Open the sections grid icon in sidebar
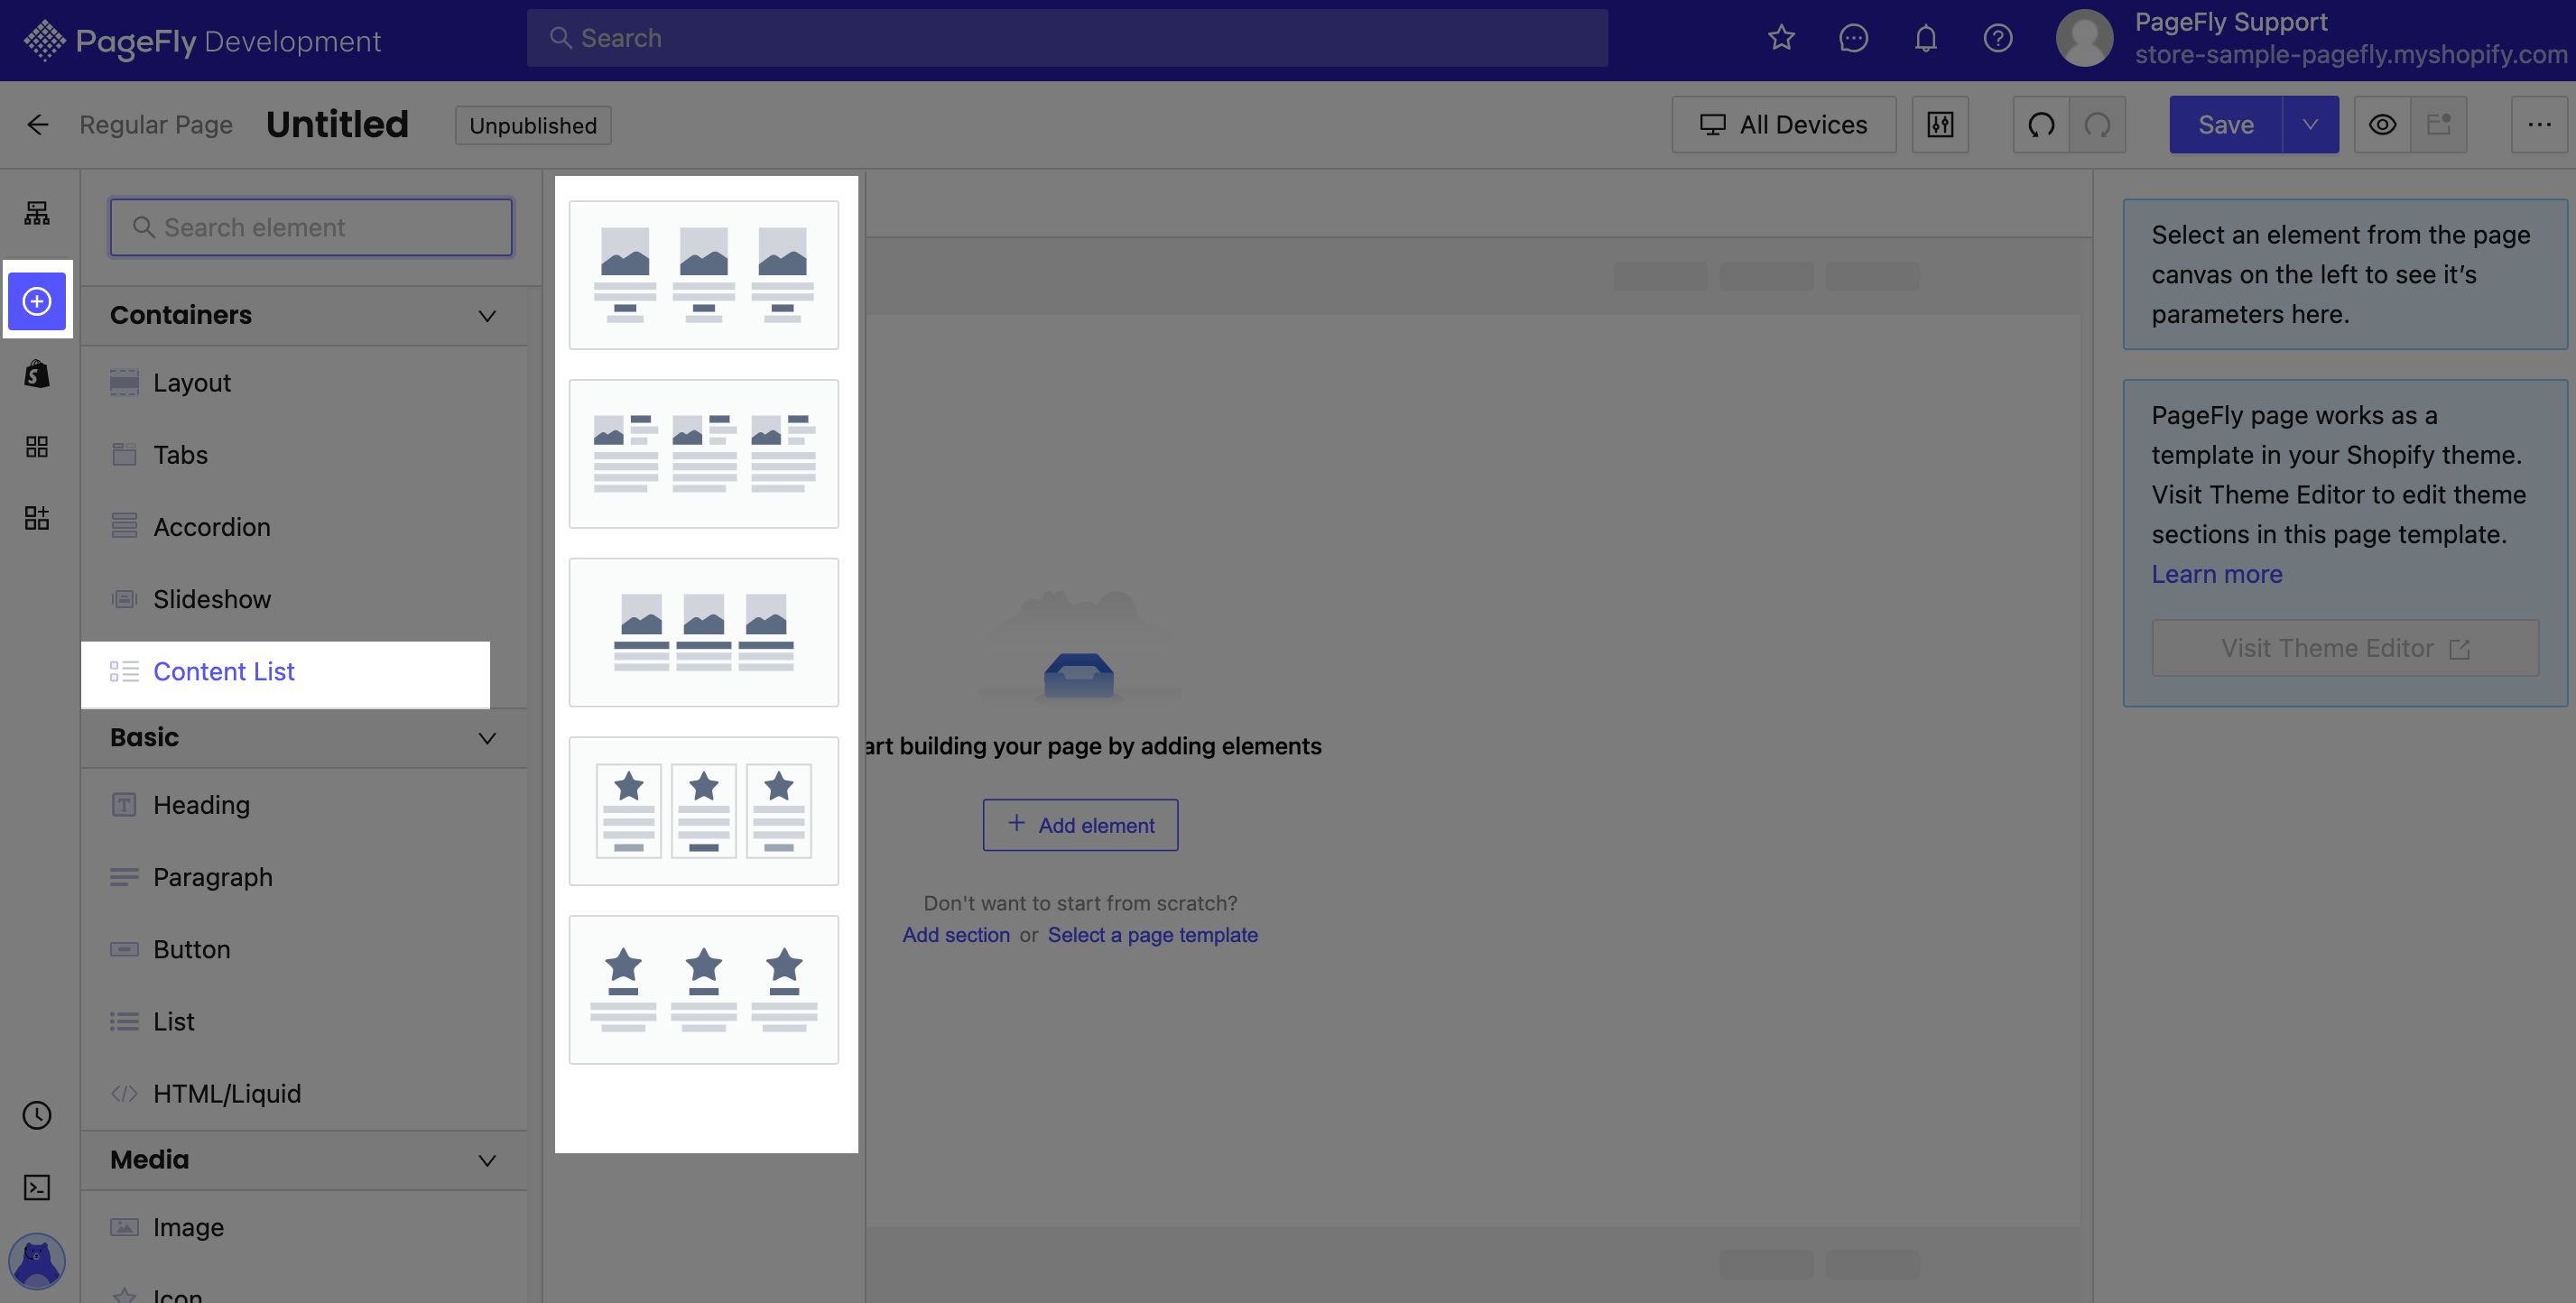This screenshot has width=2576, height=1303. pyautogui.click(x=37, y=446)
